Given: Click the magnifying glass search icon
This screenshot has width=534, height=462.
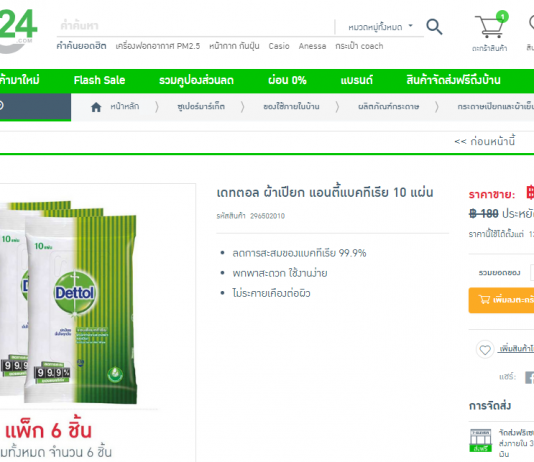Looking at the screenshot, I should (x=434, y=27).
